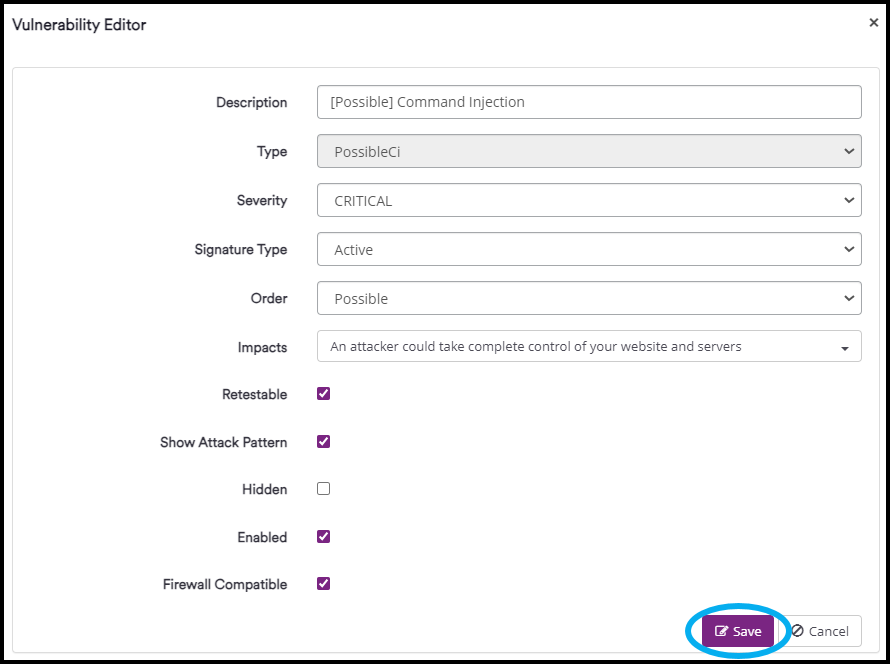Save the vulnerability changes

click(738, 631)
